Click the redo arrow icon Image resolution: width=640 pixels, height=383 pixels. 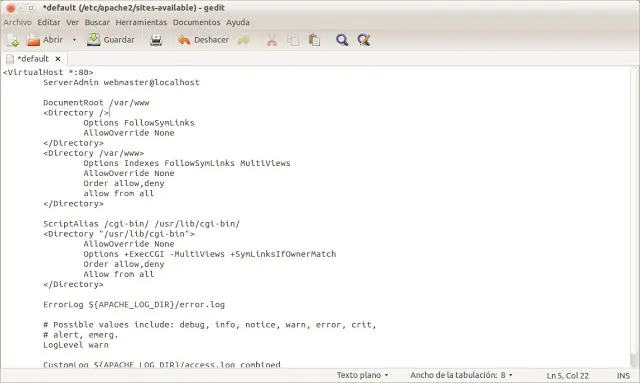[x=244, y=40]
